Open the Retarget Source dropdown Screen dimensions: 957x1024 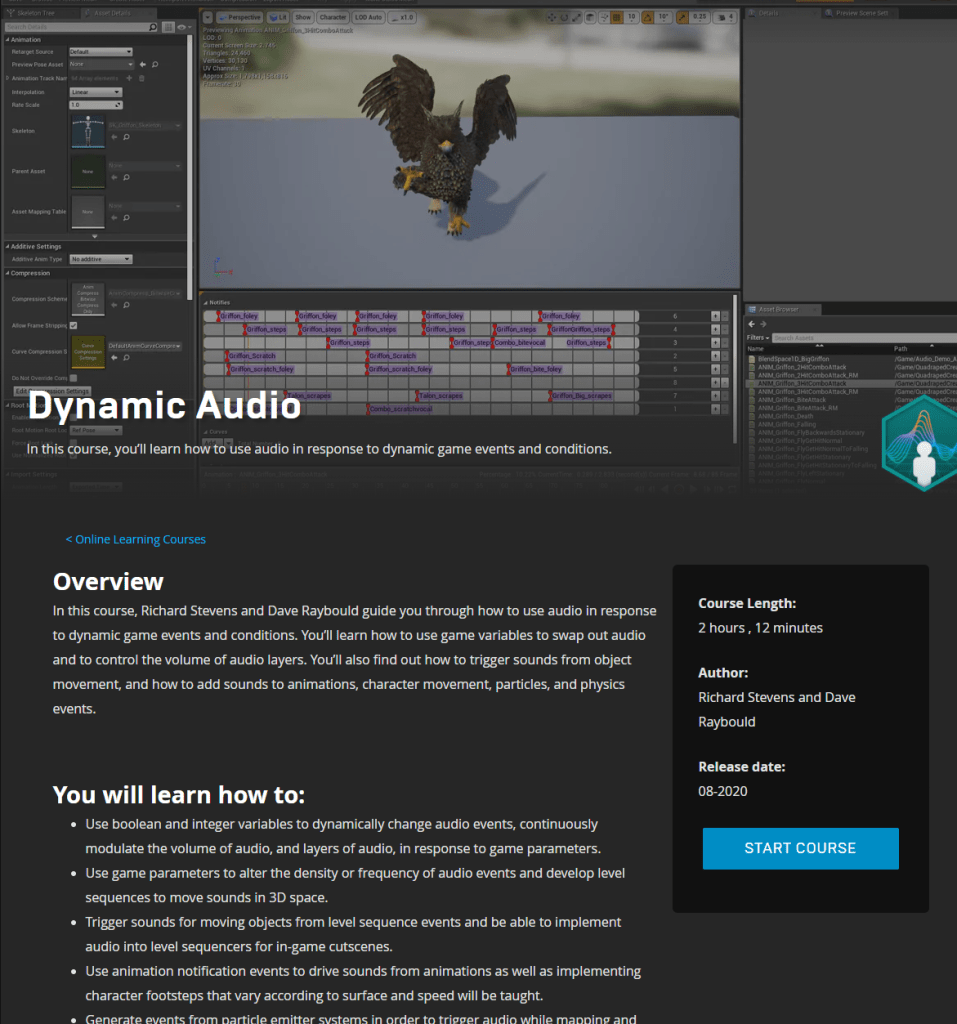pos(100,51)
